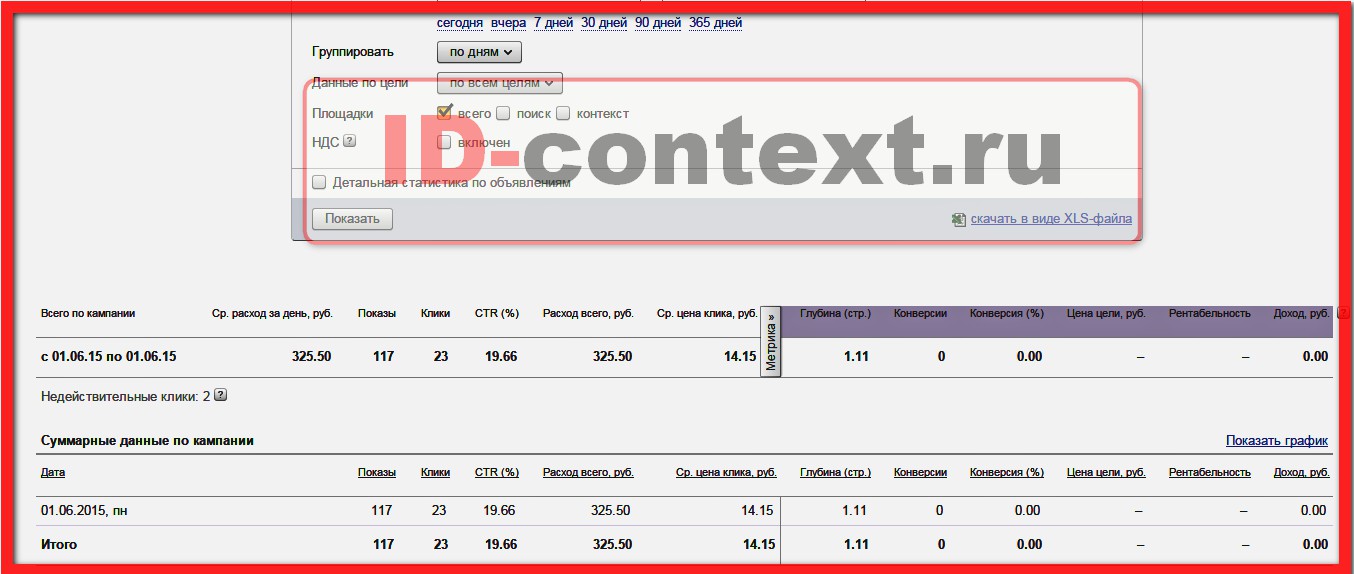The height and width of the screenshot is (574, 1354).
Task: Select the 'вчера' period link
Action: point(508,23)
